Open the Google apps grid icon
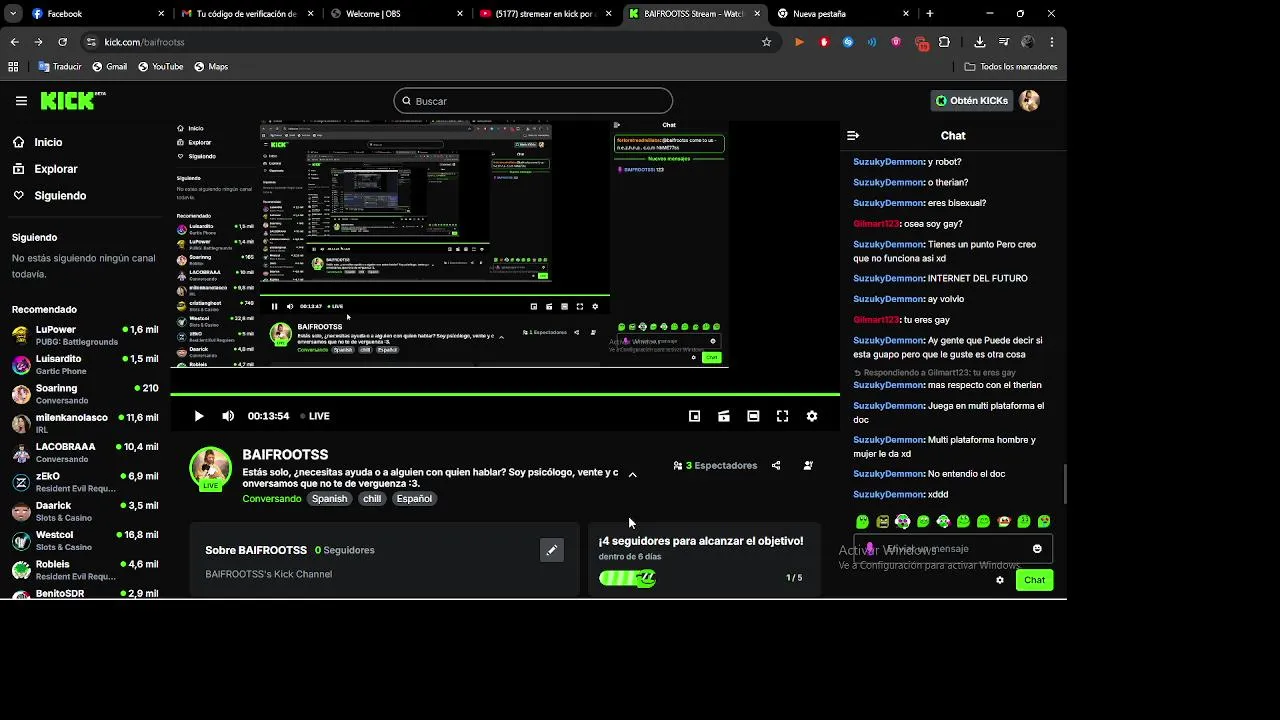1280x720 pixels. pyautogui.click(x=13, y=67)
